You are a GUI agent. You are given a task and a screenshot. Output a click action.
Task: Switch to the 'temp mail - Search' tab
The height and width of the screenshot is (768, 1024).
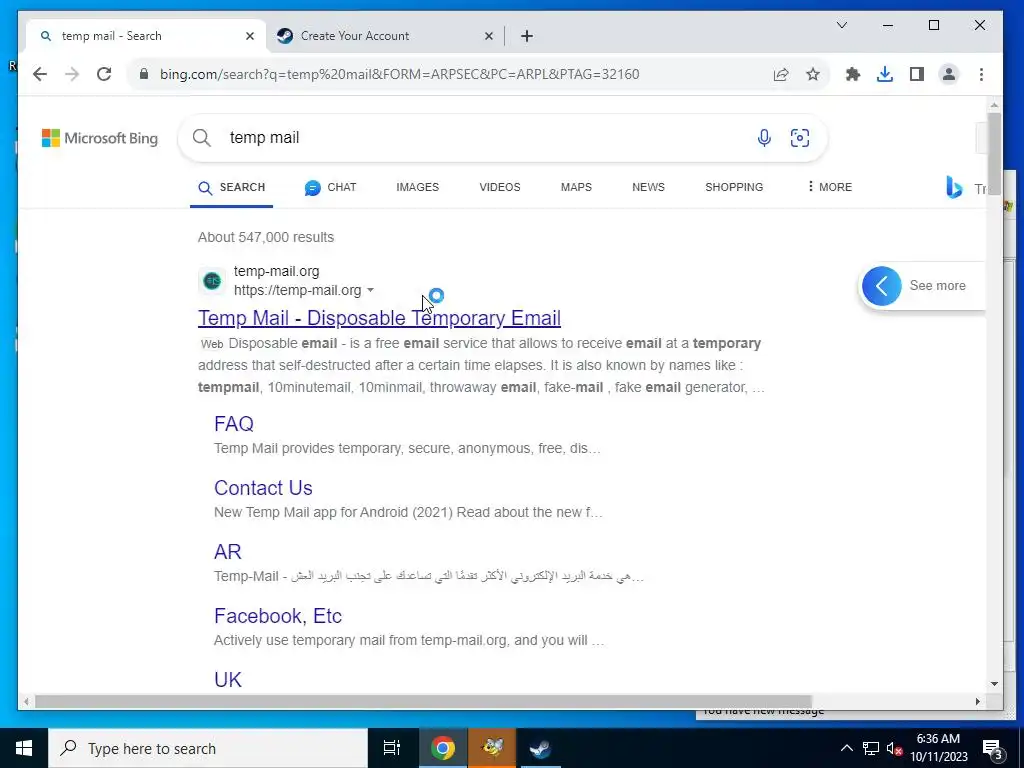pyautogui.click(x=146, y=37)
